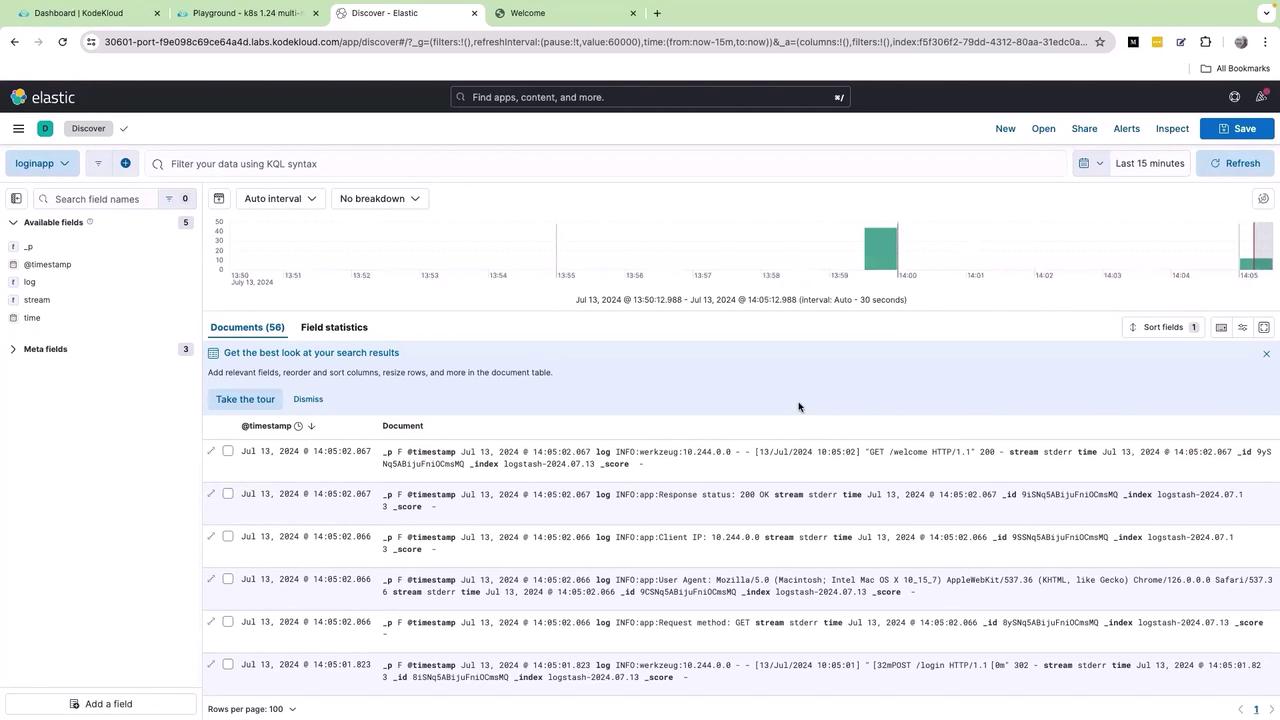Viewport: 1280px width, 720px height.
Task: Expand the Client IP log row
Action: [x=211, y=537]
